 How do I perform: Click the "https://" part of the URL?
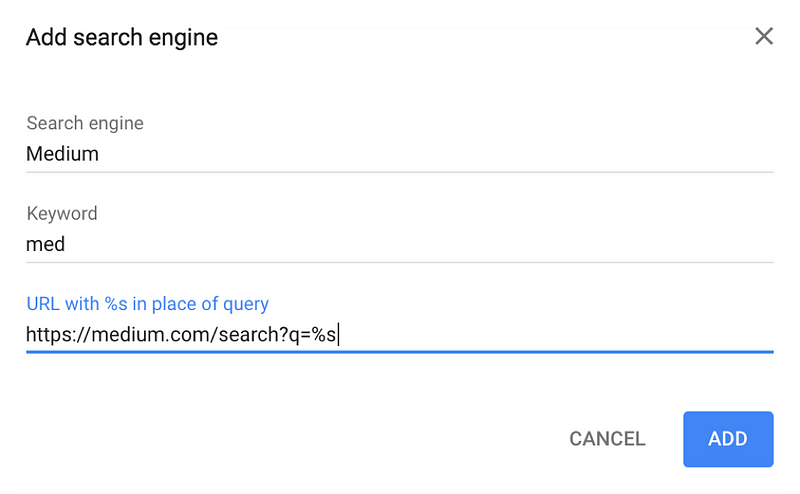pos(58,335)
